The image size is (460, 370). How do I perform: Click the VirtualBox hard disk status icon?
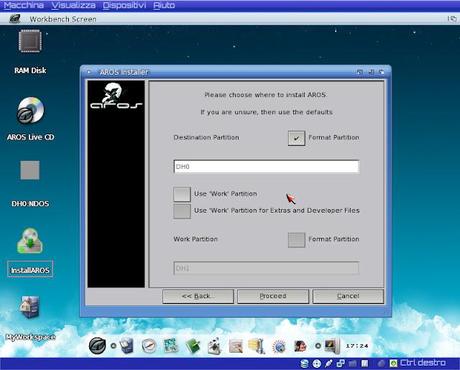[x=304, y=363]
